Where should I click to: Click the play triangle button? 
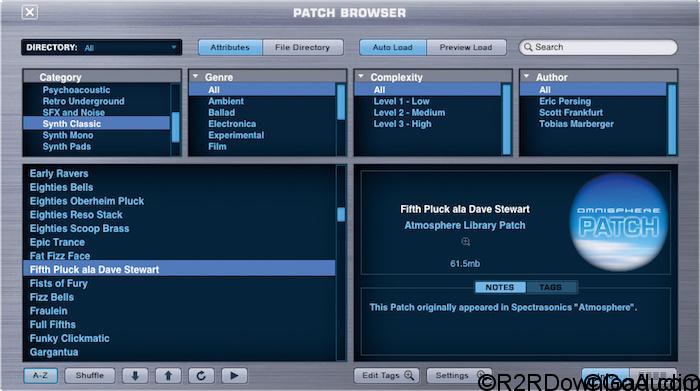tap(234, 375)
